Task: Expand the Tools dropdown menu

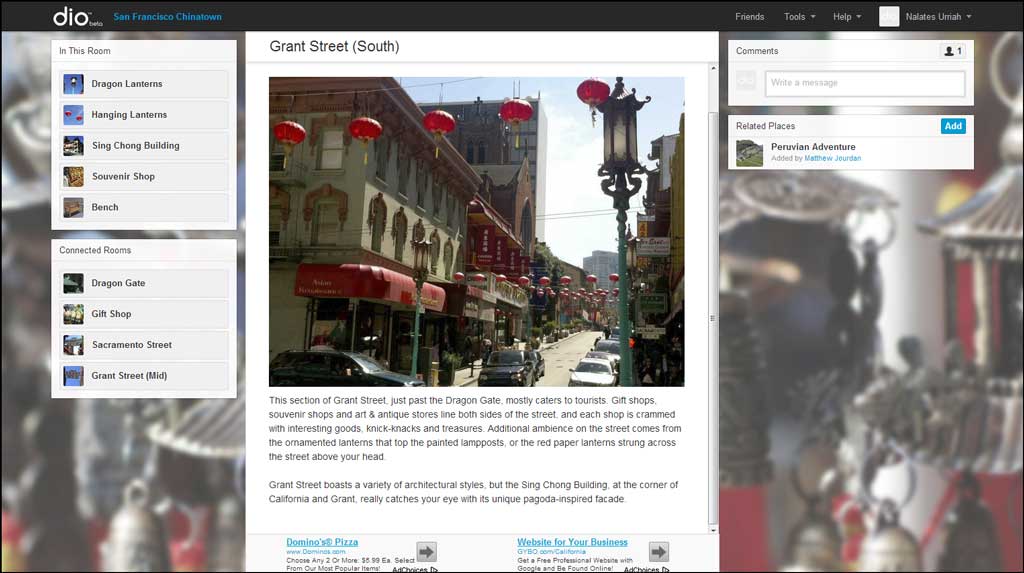Action: 799,16
